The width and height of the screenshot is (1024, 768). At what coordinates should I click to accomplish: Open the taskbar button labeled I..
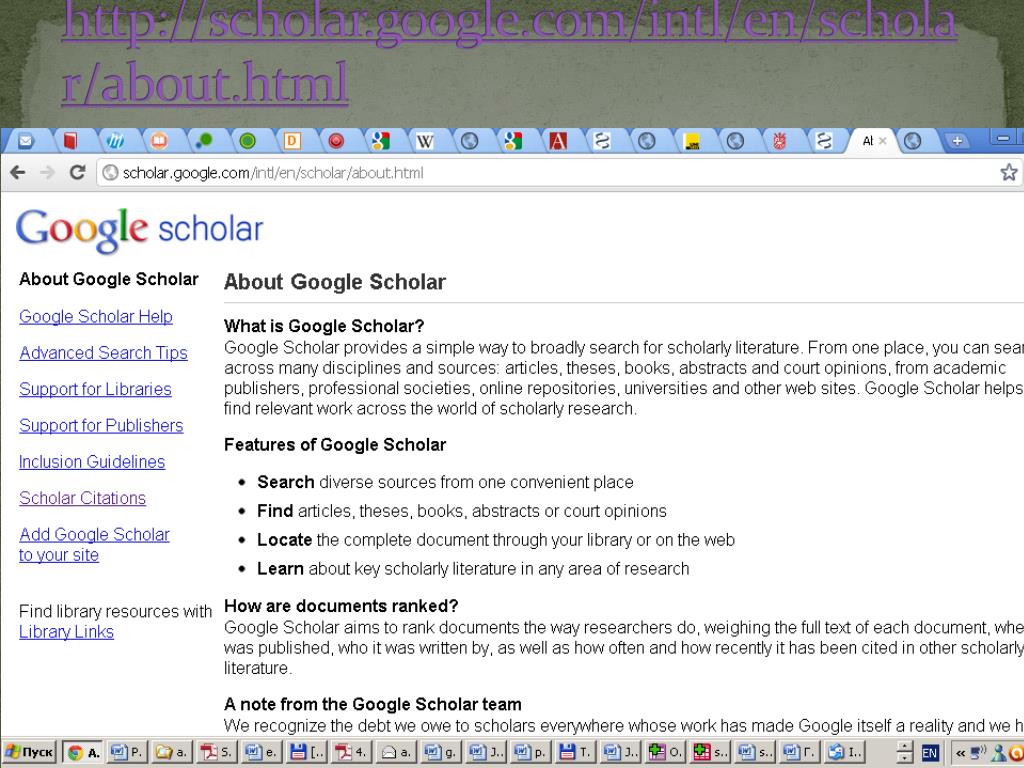click(844, 753)
